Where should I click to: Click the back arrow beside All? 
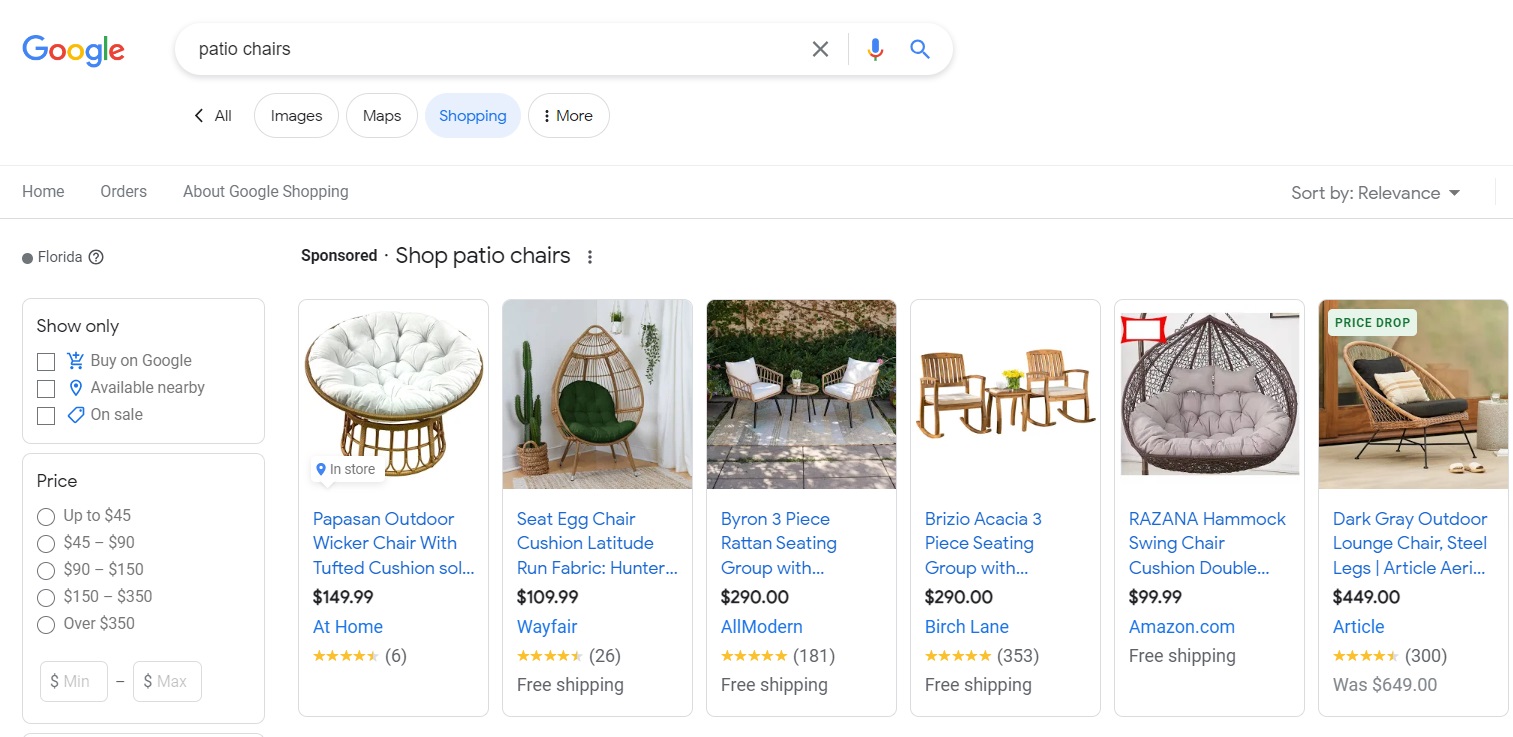(x=199, y=116)
